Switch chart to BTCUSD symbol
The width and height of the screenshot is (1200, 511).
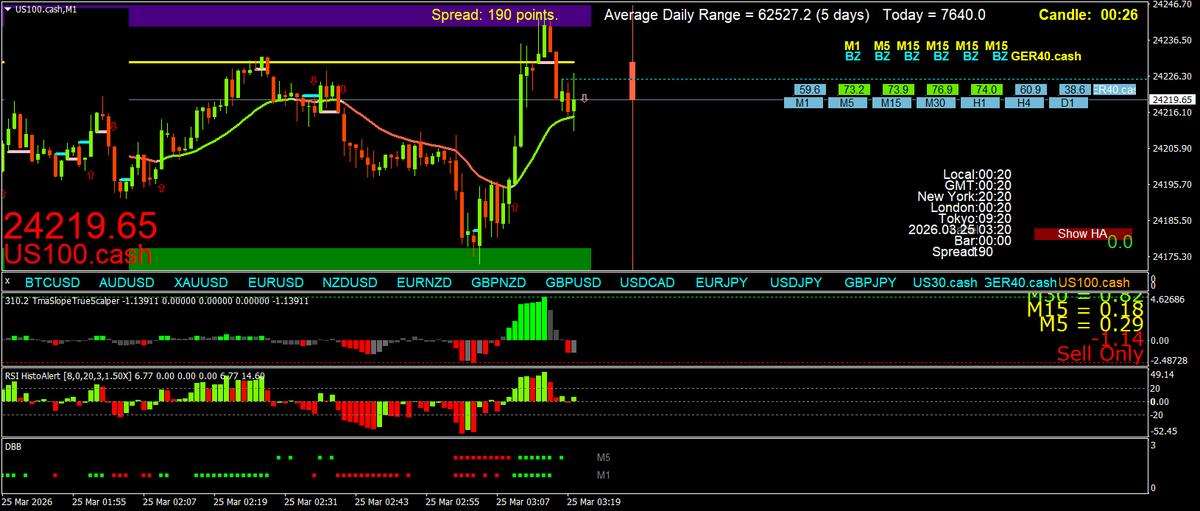click(x=50, y=283)
